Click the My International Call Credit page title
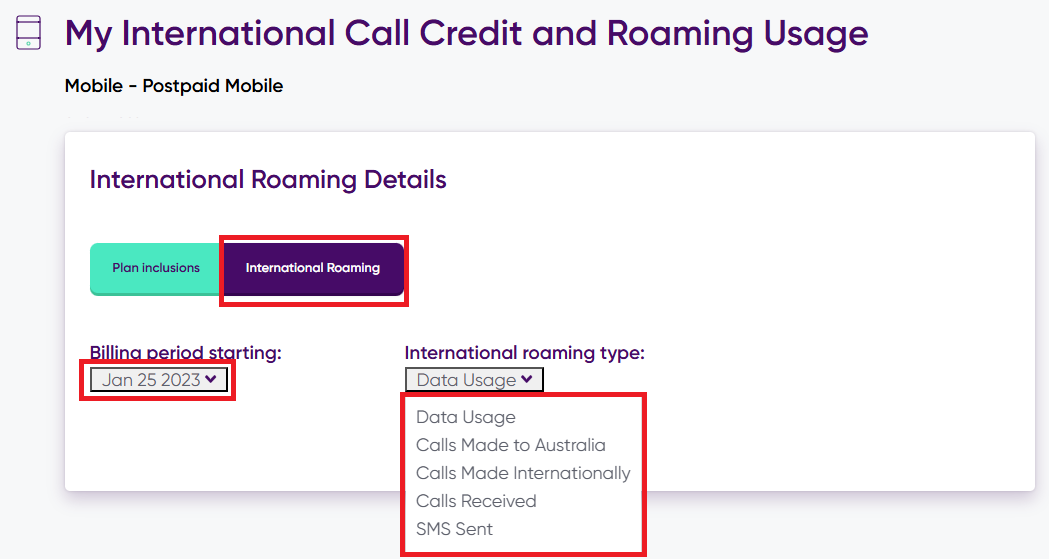1049x559 pixels. pyautogui.click(x=466, y=34)
